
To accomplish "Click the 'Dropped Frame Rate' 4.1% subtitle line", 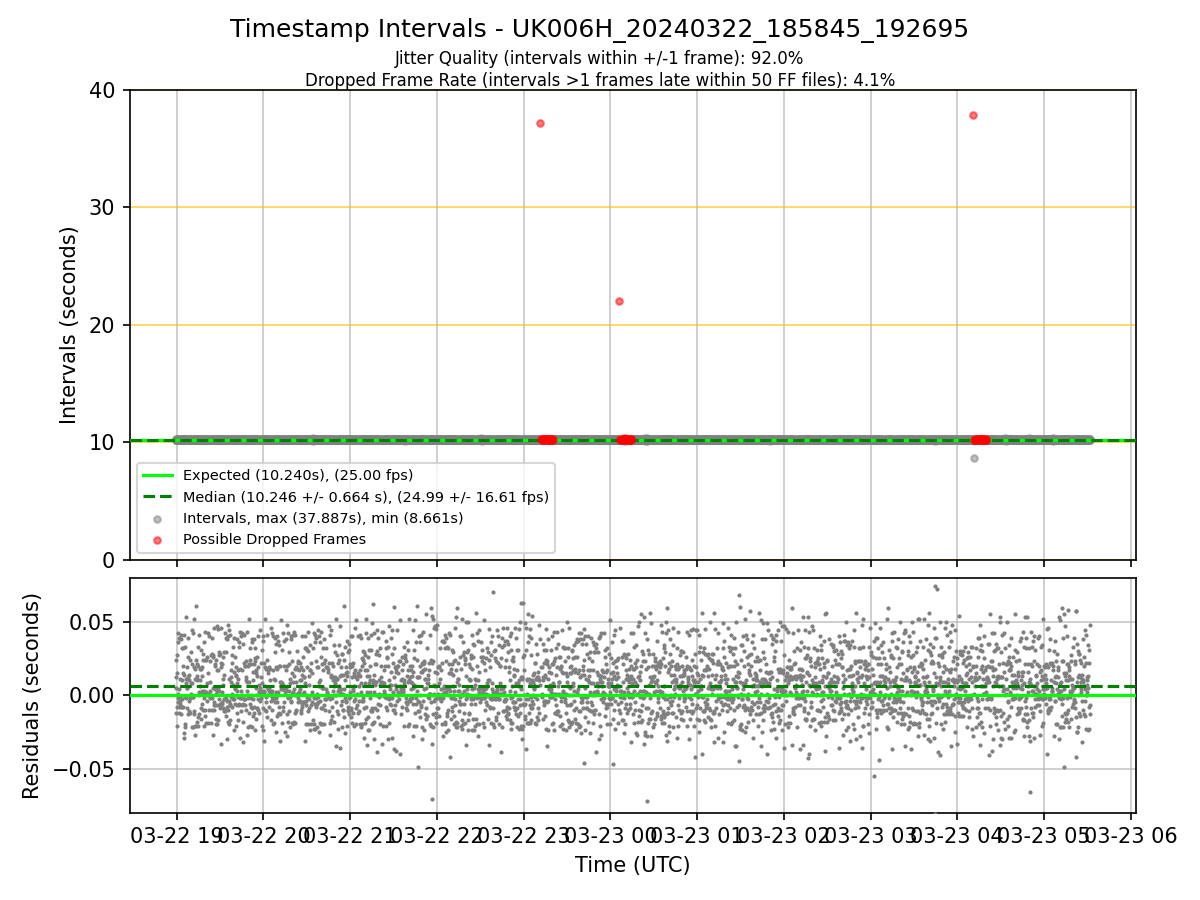I will (599, 80).
